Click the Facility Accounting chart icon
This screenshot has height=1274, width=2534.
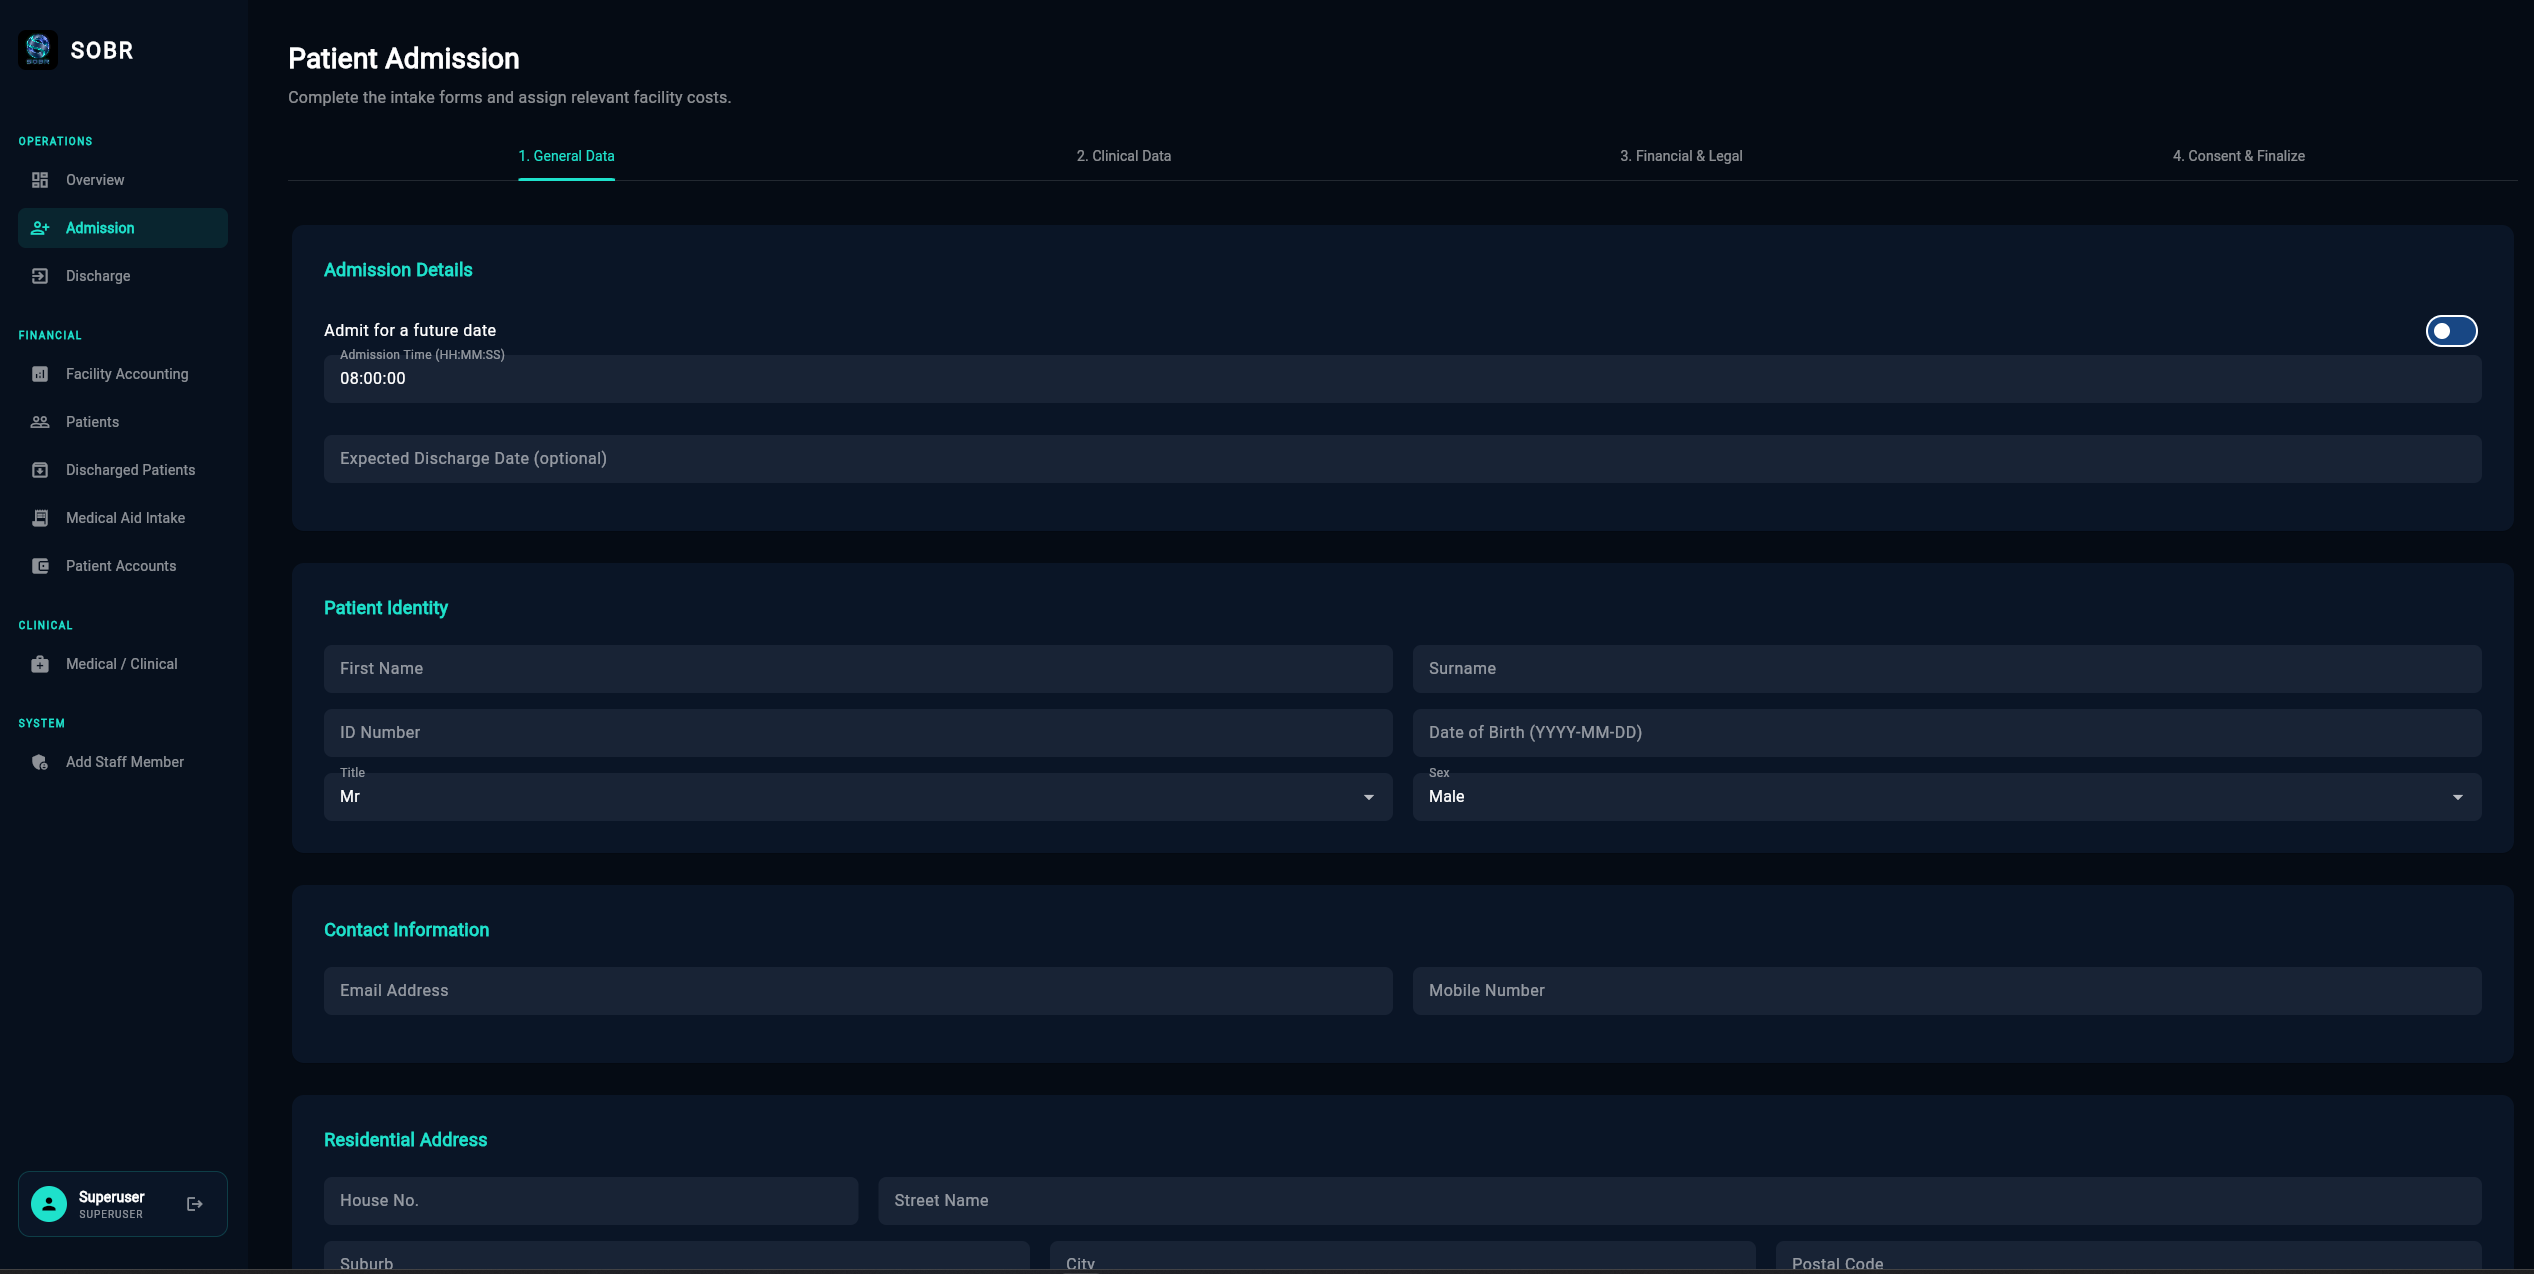[40, 374]
